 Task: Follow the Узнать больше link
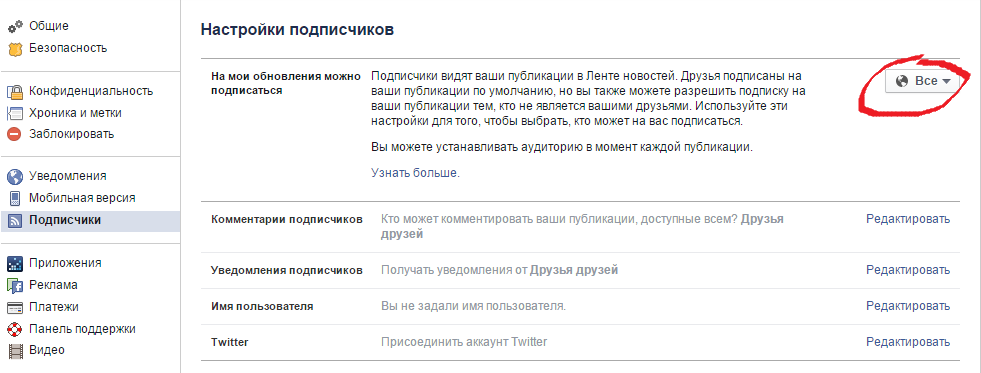click(x=415, y=173)
